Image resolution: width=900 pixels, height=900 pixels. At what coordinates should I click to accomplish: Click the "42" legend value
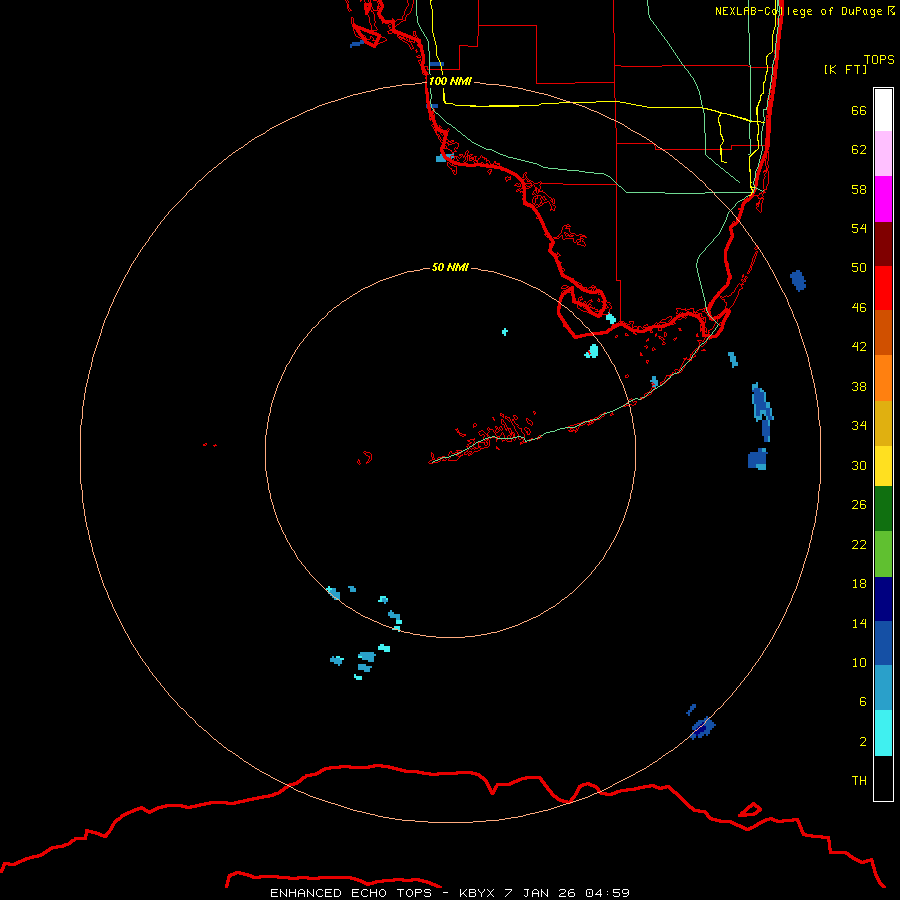859,347
